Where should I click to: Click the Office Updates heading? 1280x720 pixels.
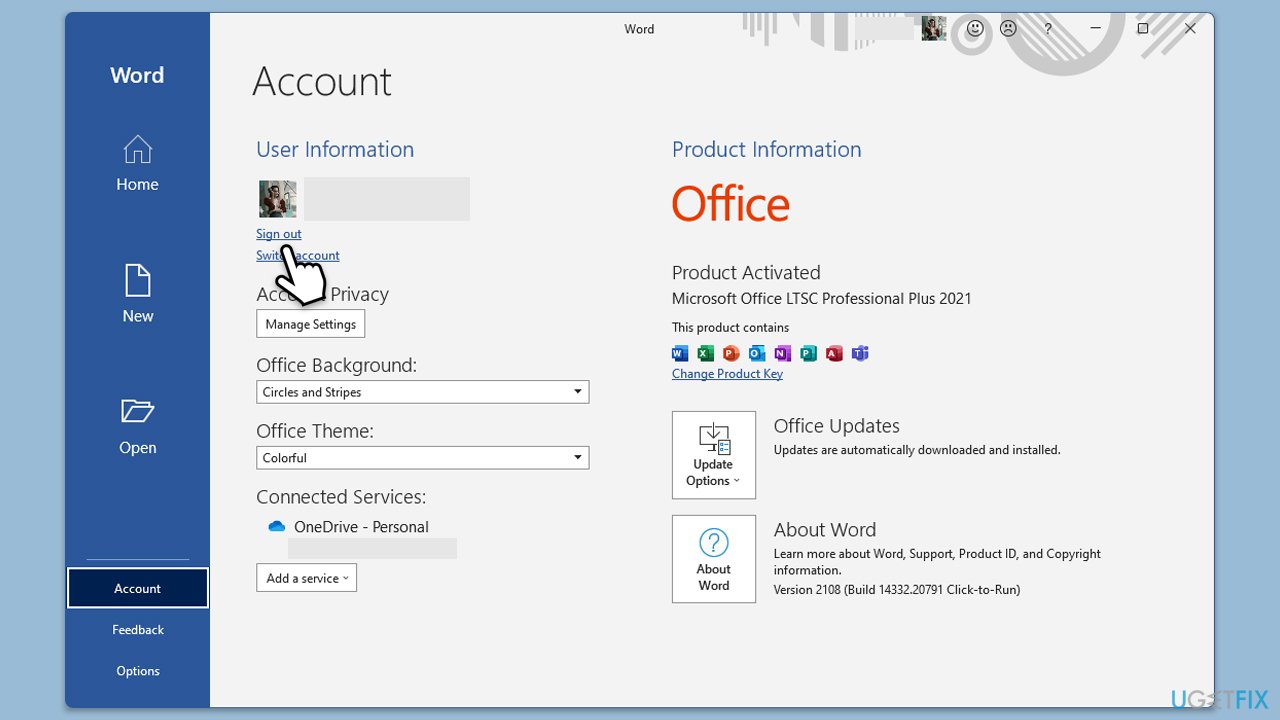tap(836, 426)
